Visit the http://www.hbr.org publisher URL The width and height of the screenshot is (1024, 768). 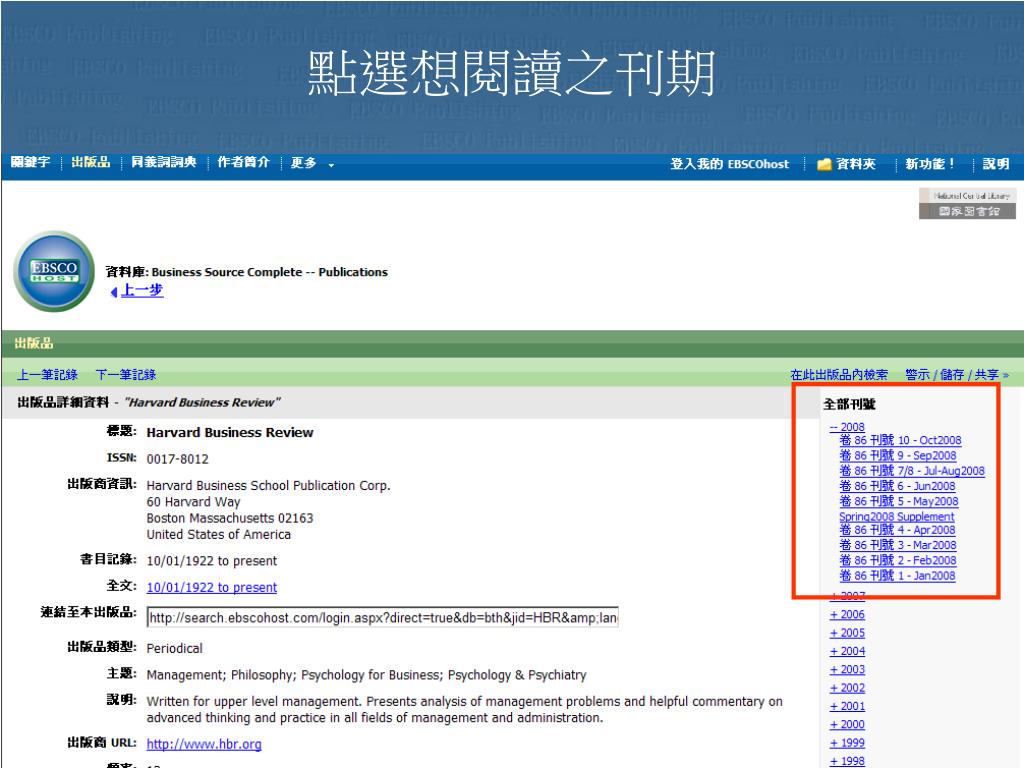(x=204, y=744)
